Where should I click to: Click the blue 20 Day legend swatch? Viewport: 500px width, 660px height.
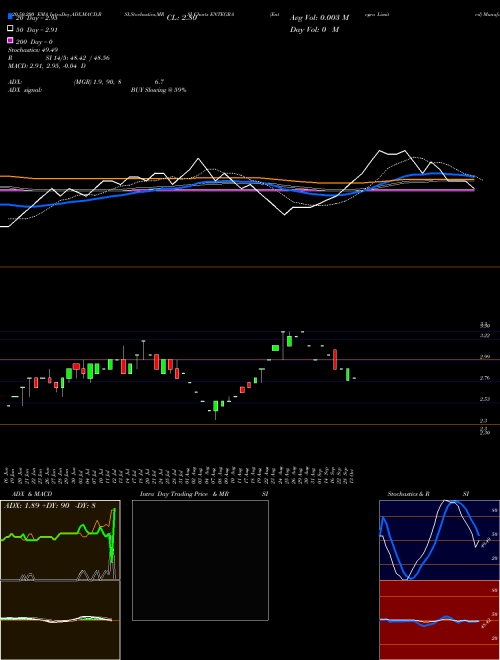pos(10,16)
